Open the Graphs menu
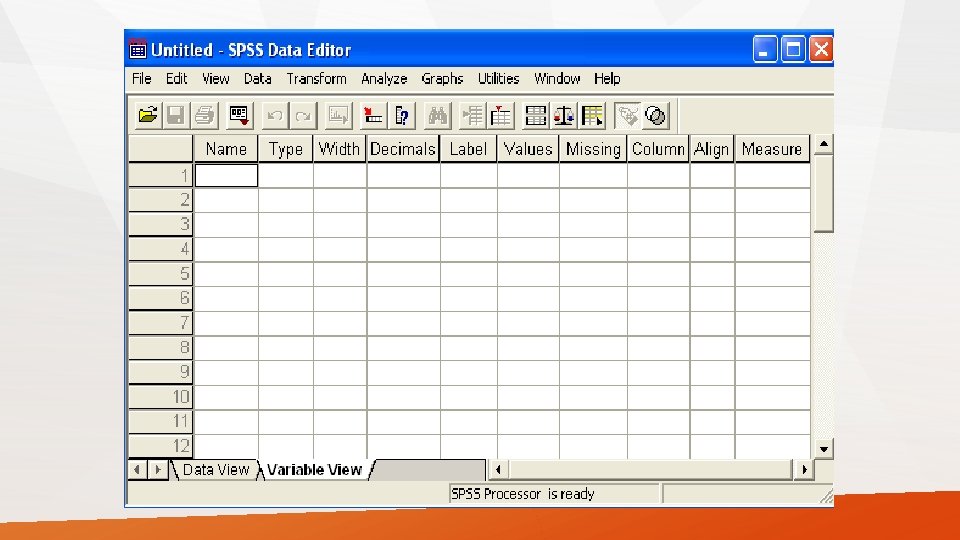Screen dimensions: 960x540 442,79
